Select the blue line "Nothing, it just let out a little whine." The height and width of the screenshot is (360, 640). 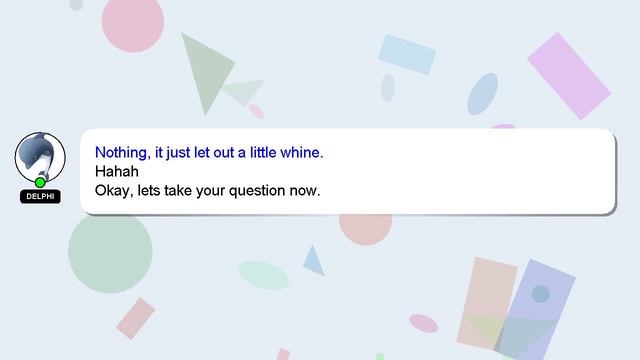209,152
